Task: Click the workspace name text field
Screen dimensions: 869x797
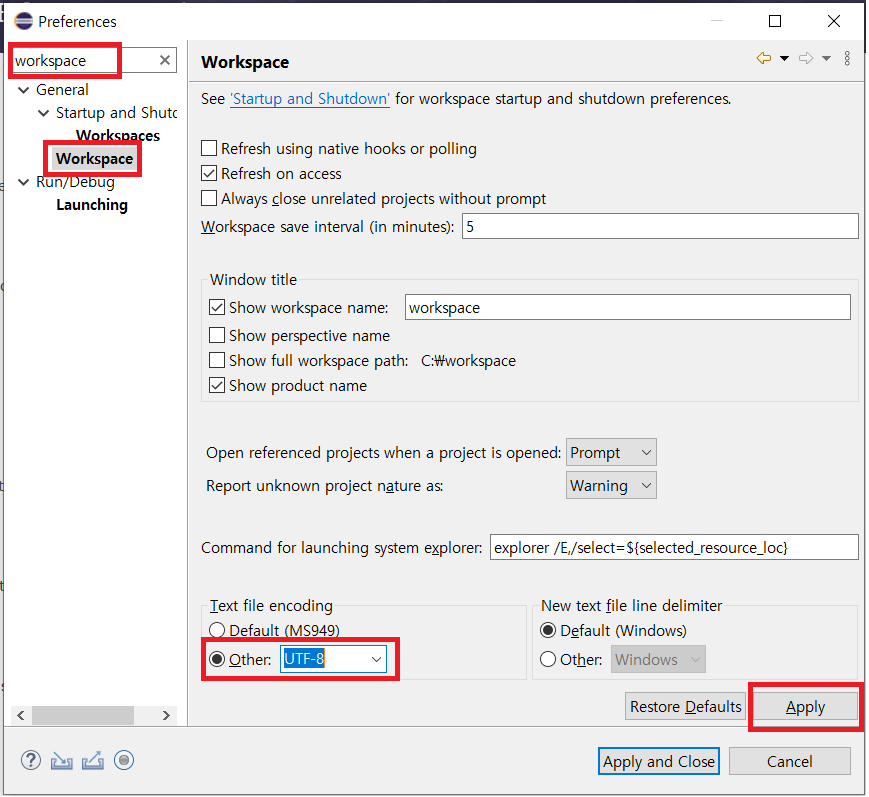Action: (628, 308)
